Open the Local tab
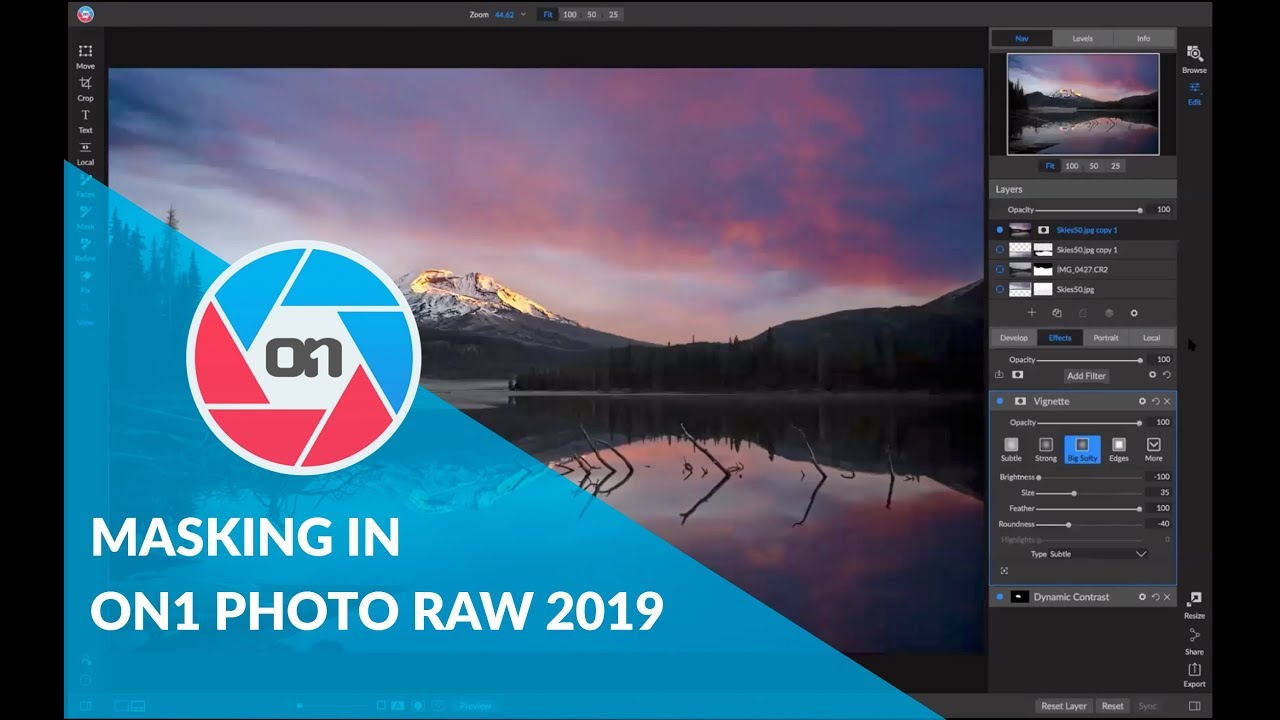 (1151, 338)
